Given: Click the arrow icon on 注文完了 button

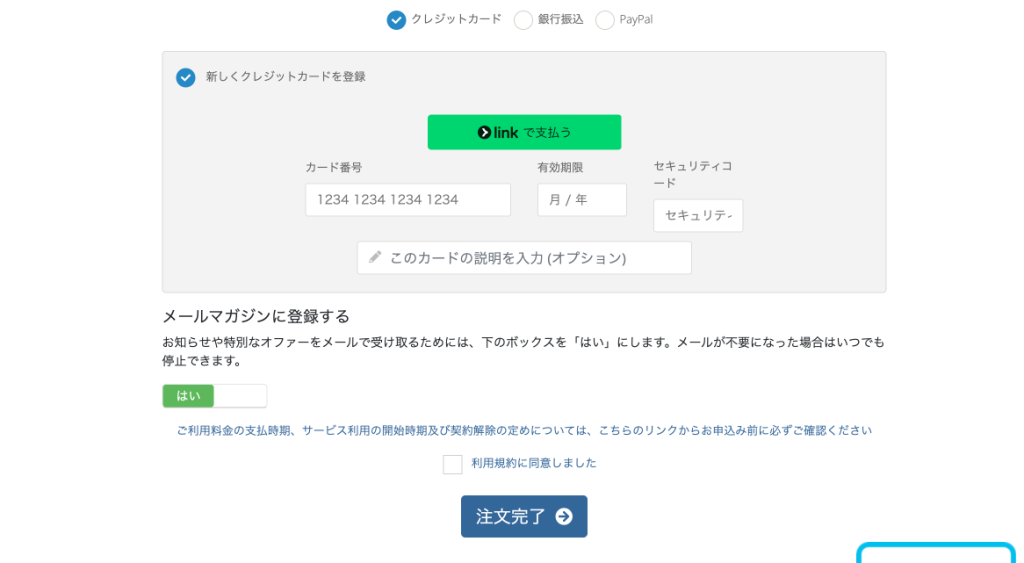Looking at the screenshot, I should (564, 517).
